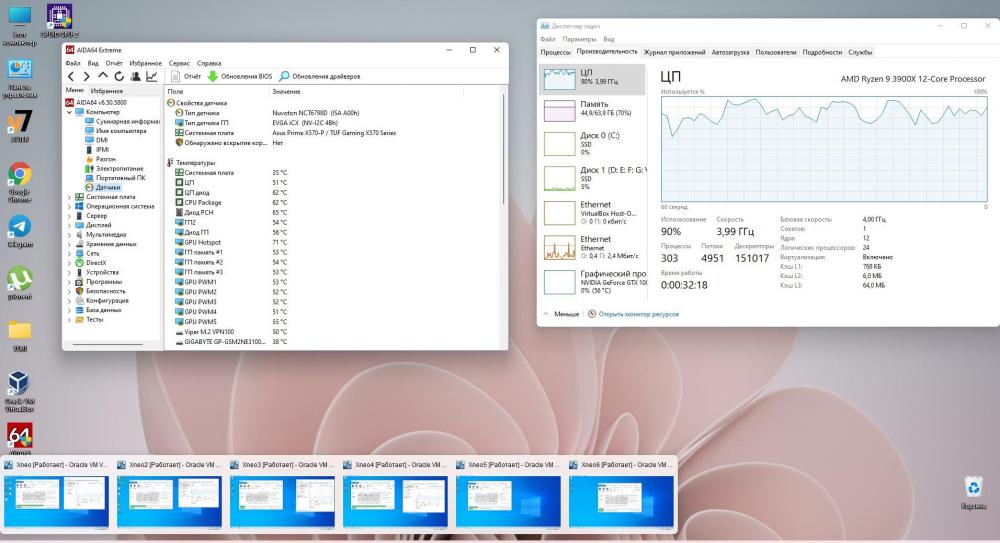
Task: Select Xneo1 VirtualBox window thumbnail
Action: pos(57,502)
